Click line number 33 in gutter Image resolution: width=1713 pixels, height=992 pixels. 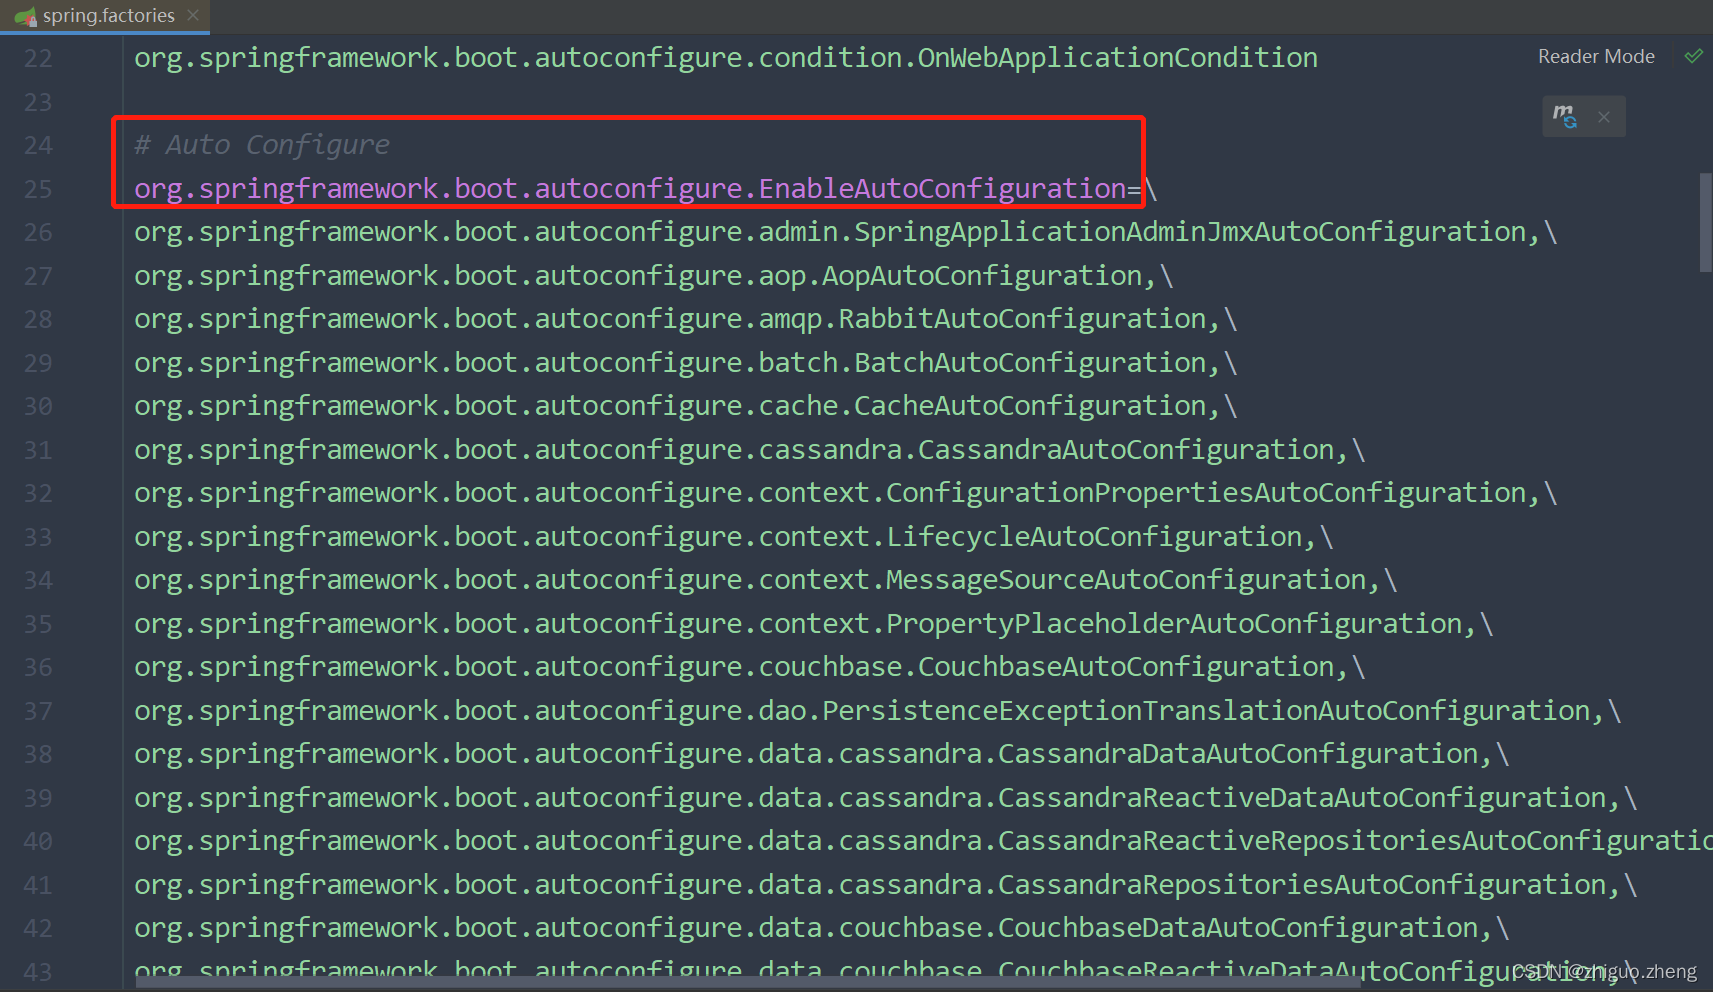[38, 538]
